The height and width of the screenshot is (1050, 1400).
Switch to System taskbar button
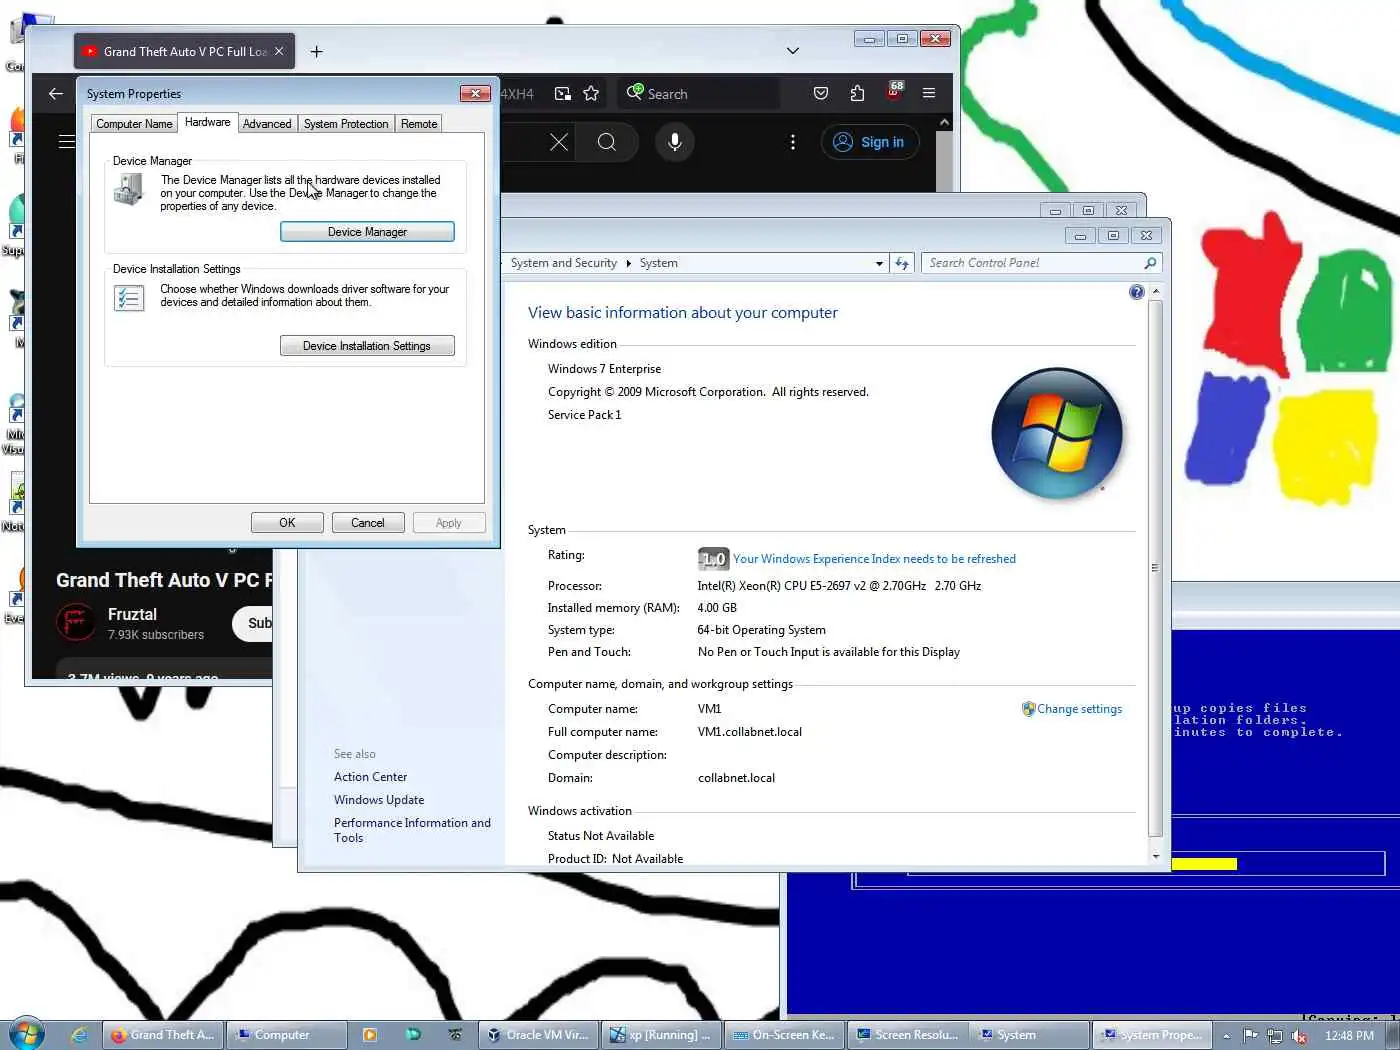coord(1031,1035)
